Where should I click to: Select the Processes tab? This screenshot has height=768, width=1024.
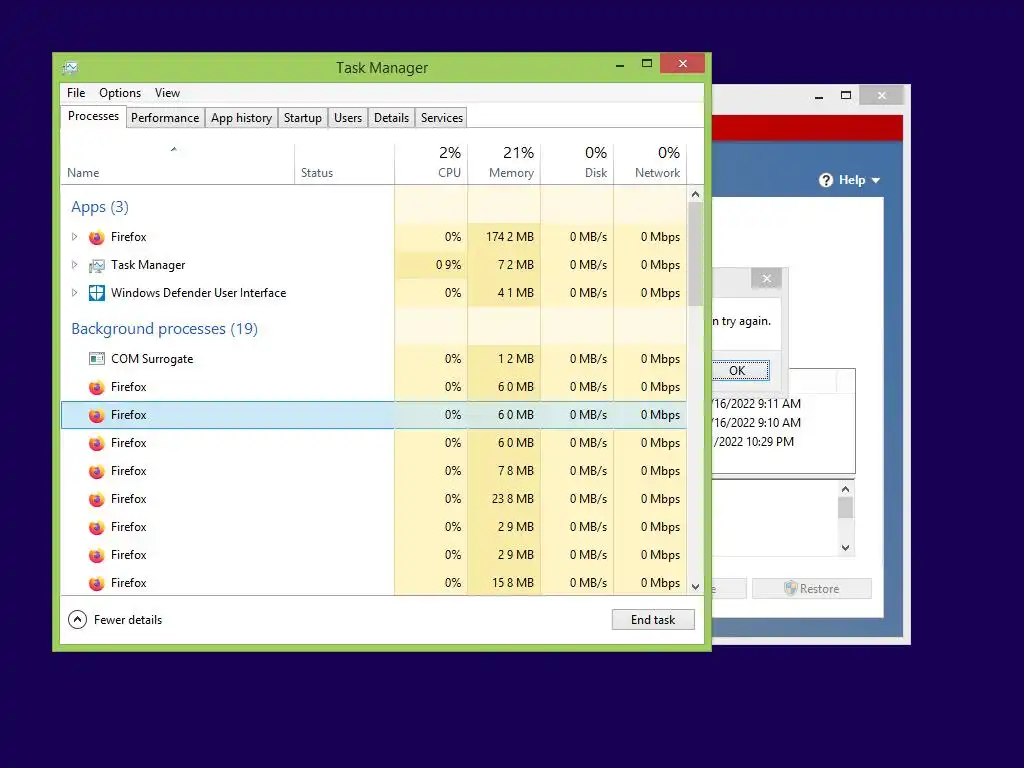click(93, 116)
